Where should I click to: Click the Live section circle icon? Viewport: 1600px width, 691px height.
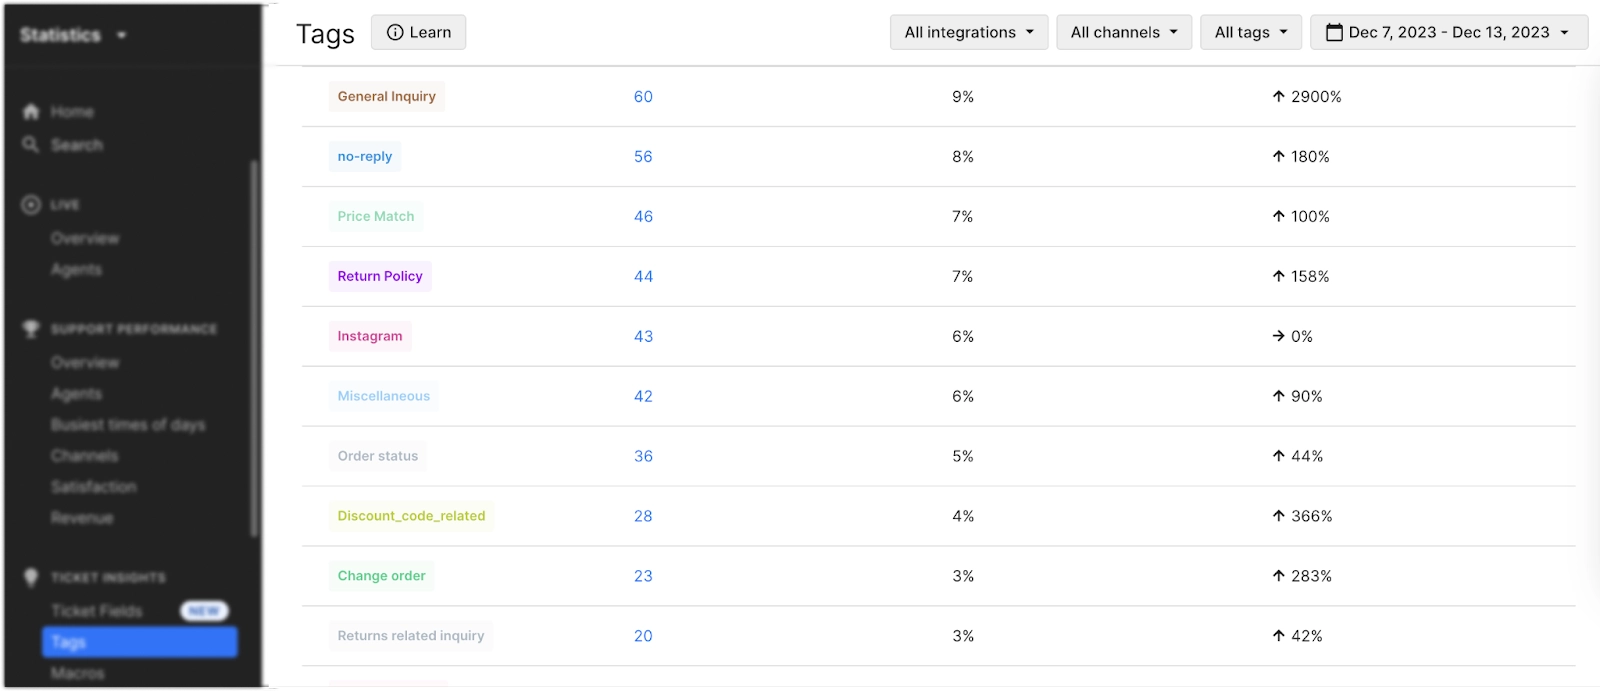pyautogui.click(x=31, y=205)
